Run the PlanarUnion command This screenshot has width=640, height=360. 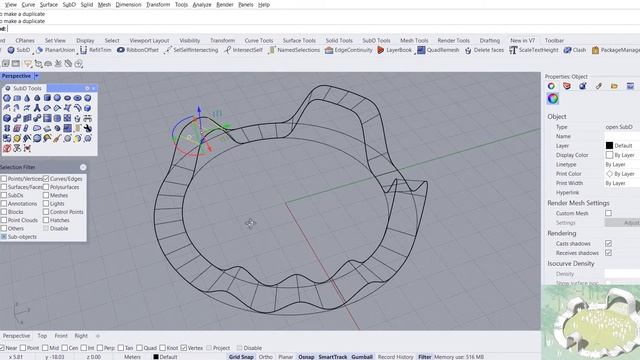(56, 50)
